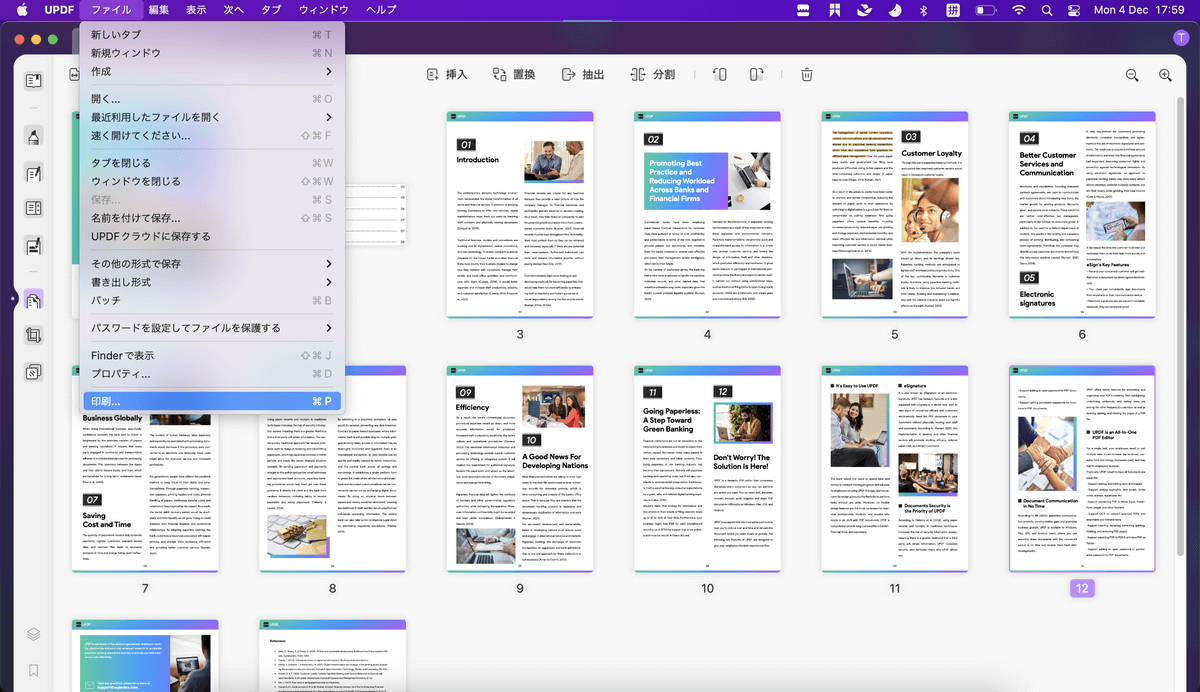Open the bookmark panel in the left sidebar
Image resolution: width=1200 pixels, height=692 pixels.
[x=34, y=669]
